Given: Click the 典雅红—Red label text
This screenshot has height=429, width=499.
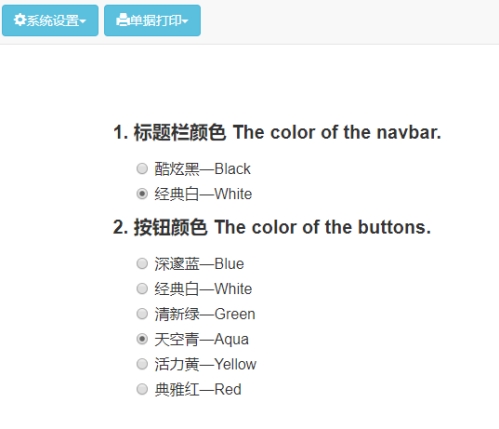Looking at the screenshot, I should coord(198,389).
